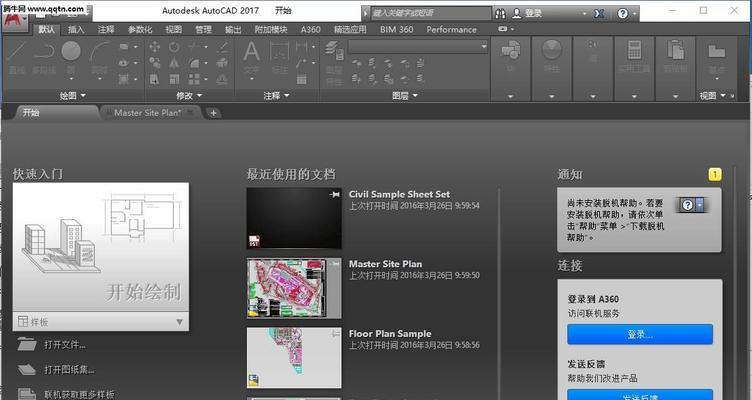The width and height of the screenshot is (752, 400).
Task: Toggle pin on Floor Plan Sample thumbnail
Action: (335, 333)
